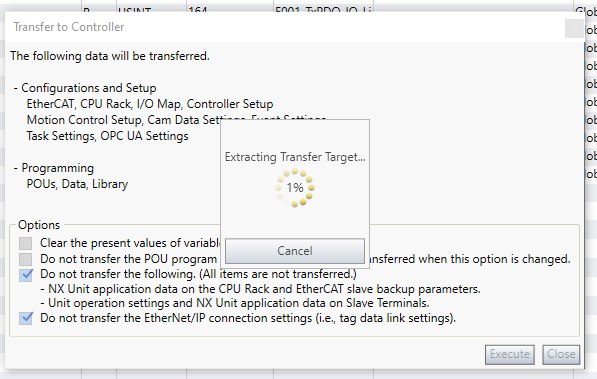Click the 164 cell in background table

[198, 9]
